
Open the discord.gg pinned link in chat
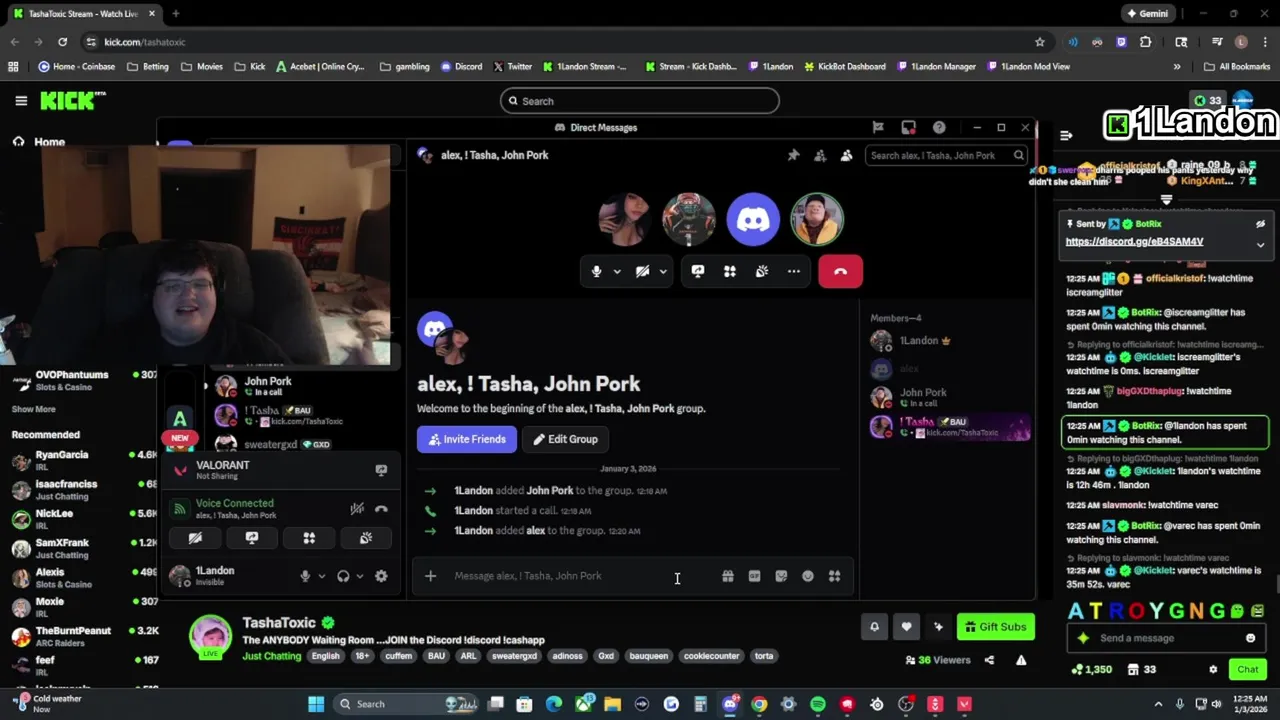(x=1134, y=241)
